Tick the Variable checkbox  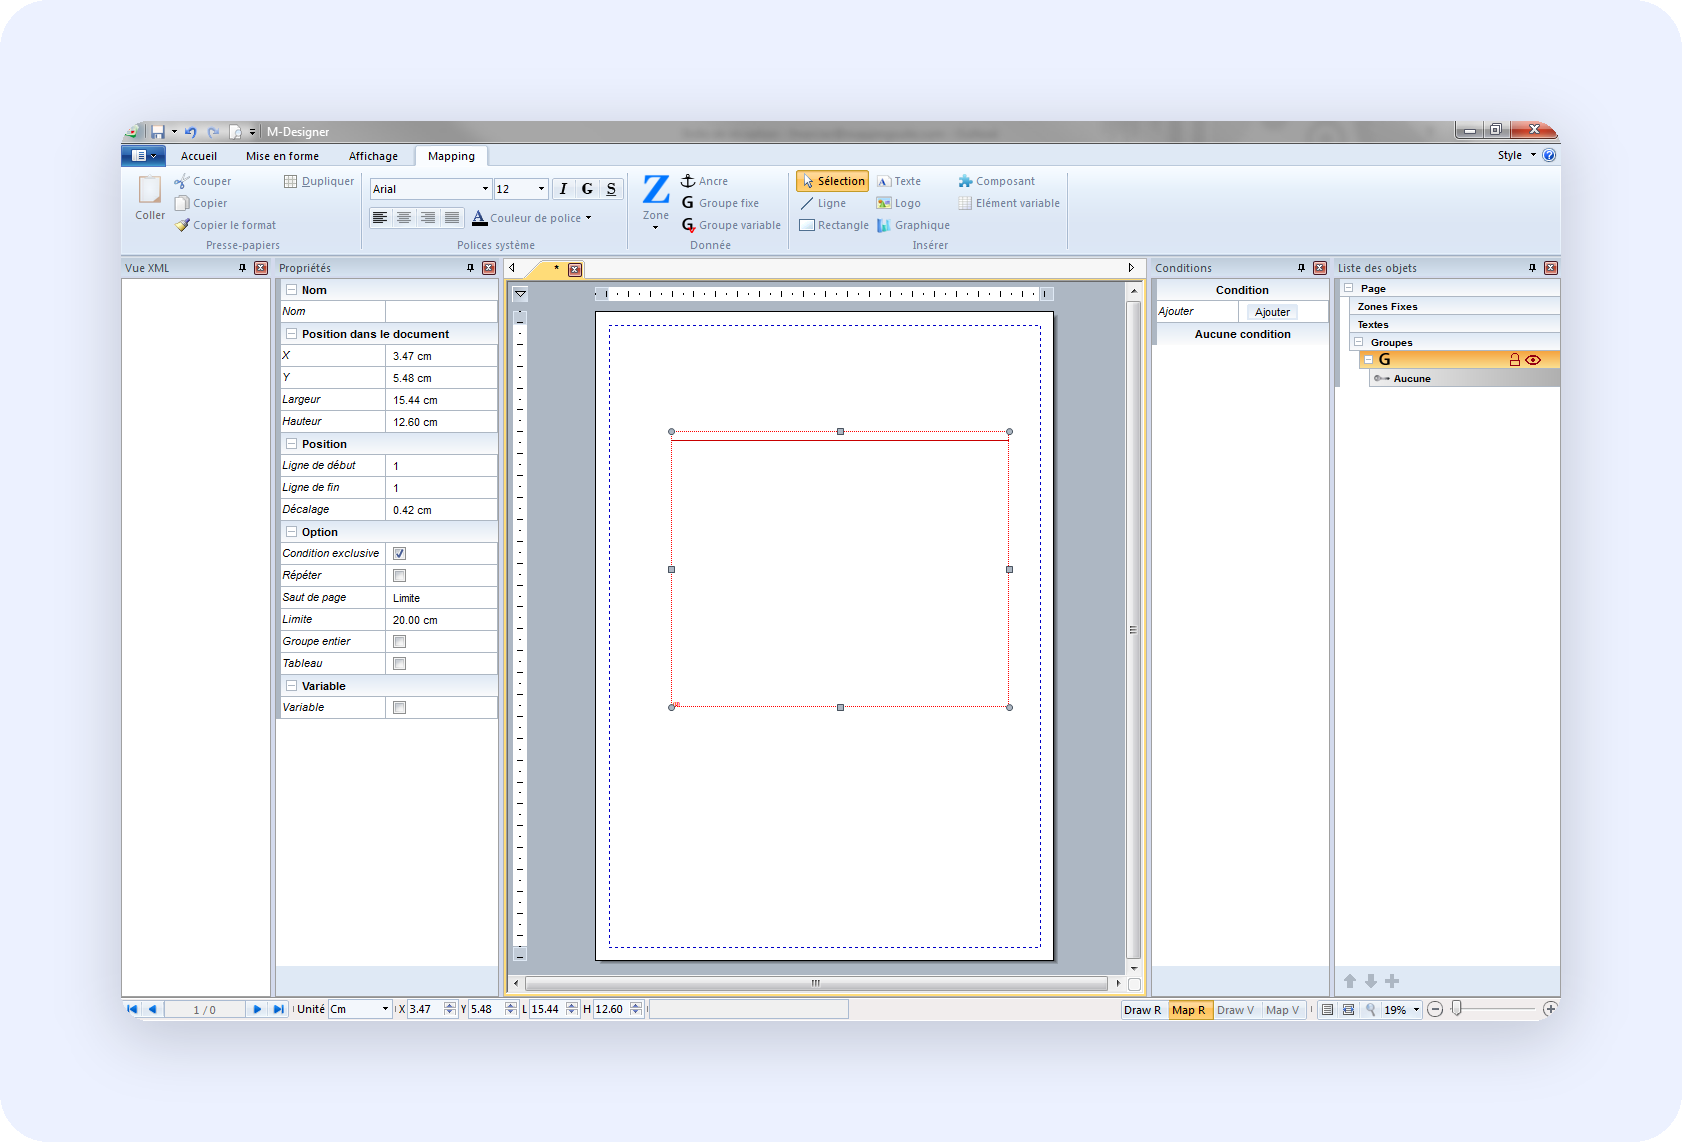pos(399,707)
